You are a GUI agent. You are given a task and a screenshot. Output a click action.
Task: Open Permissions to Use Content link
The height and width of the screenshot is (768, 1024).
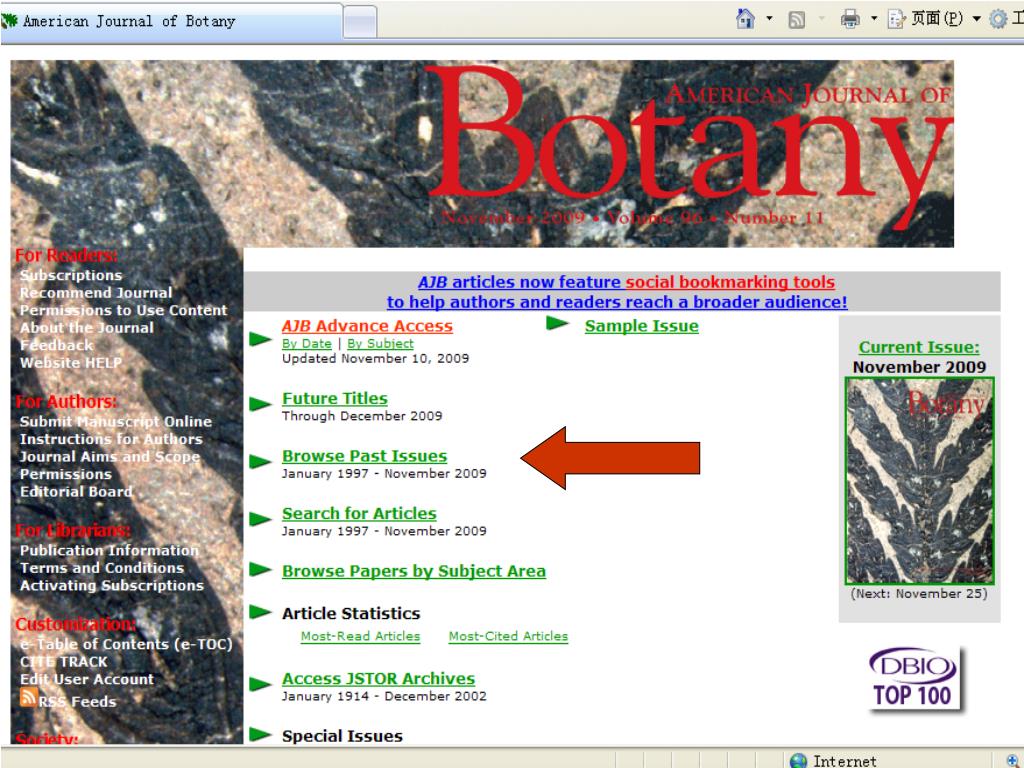123,310
